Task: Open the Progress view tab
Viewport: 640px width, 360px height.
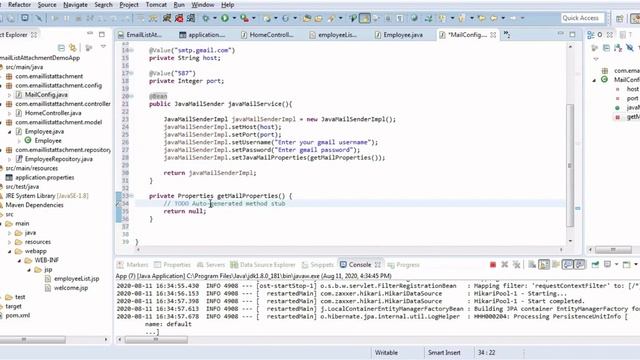Action: pos(404,265)
